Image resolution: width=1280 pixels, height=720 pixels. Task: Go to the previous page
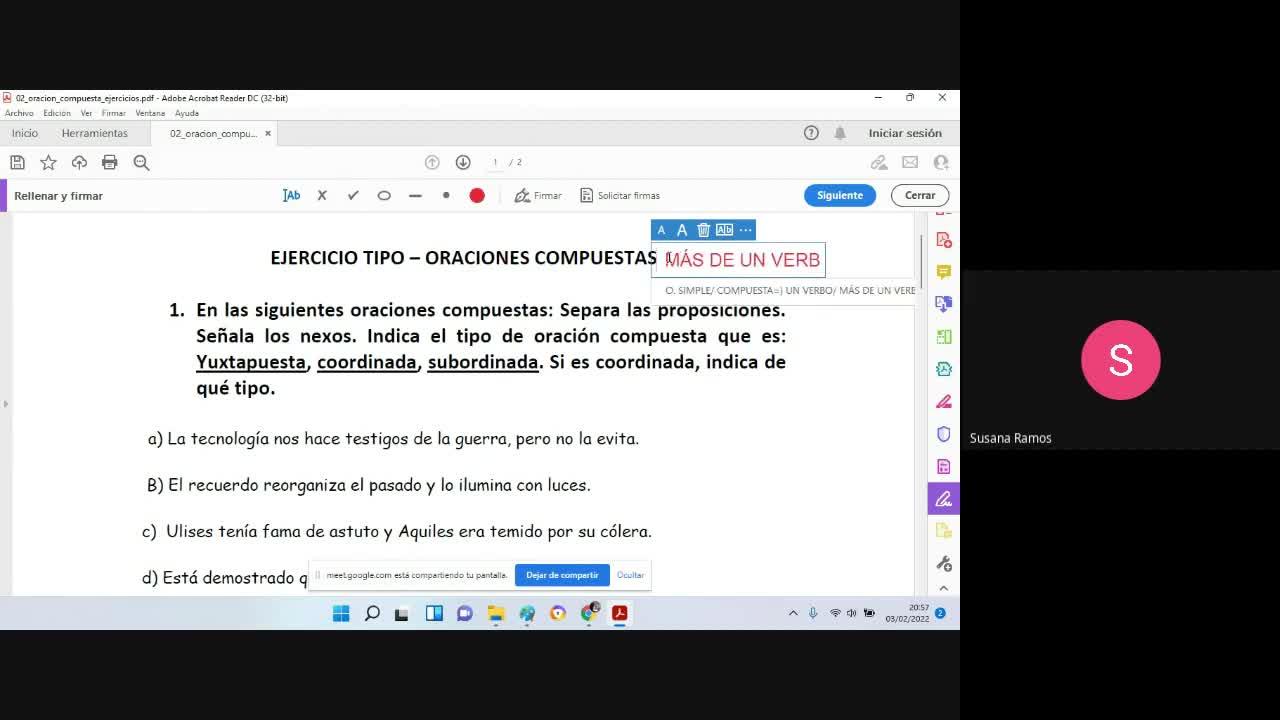432,162
